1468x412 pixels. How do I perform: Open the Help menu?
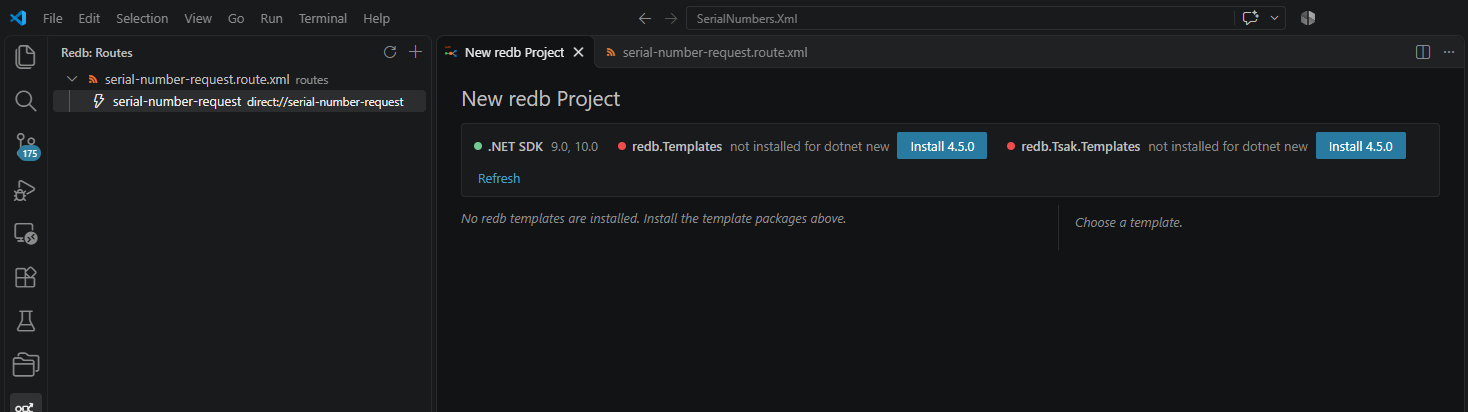pyautogui.click(x=377, y=18)
